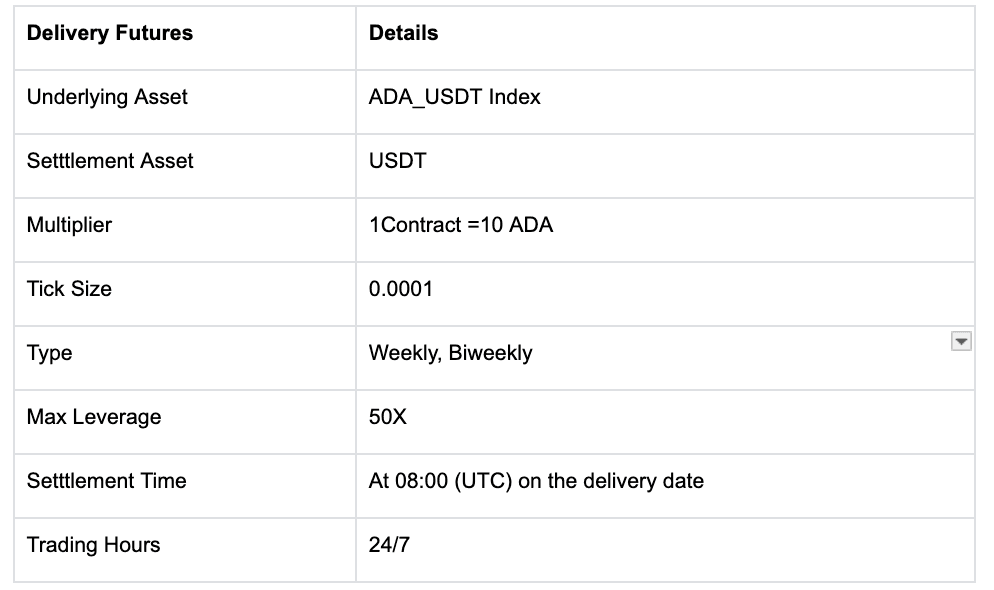
Task: Click the Trading Hours label cell
Action: pos(93,545)
